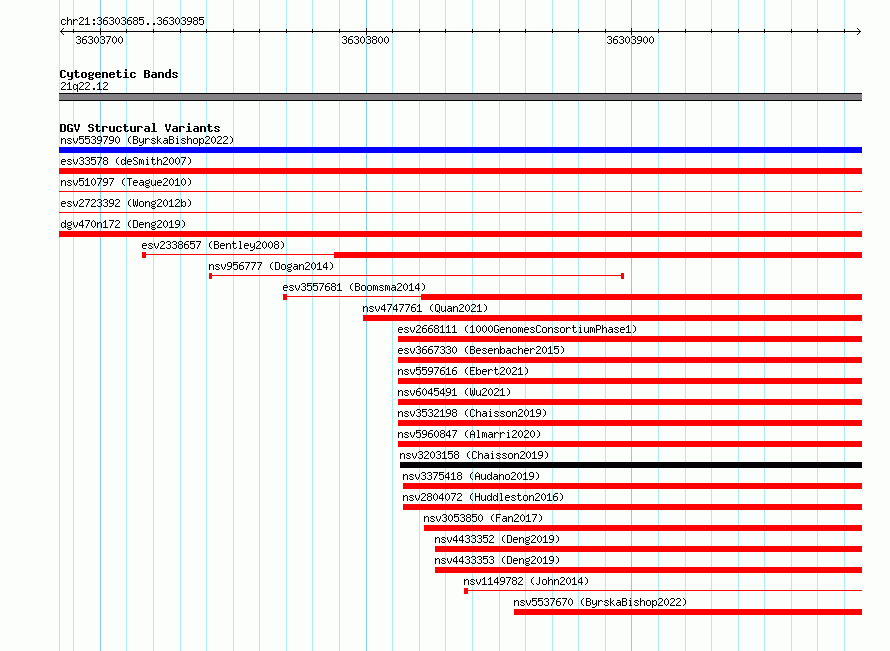Click the nsv510797 (Teague2010) label
Screen dimensions: 890x651
coord(126,182)
